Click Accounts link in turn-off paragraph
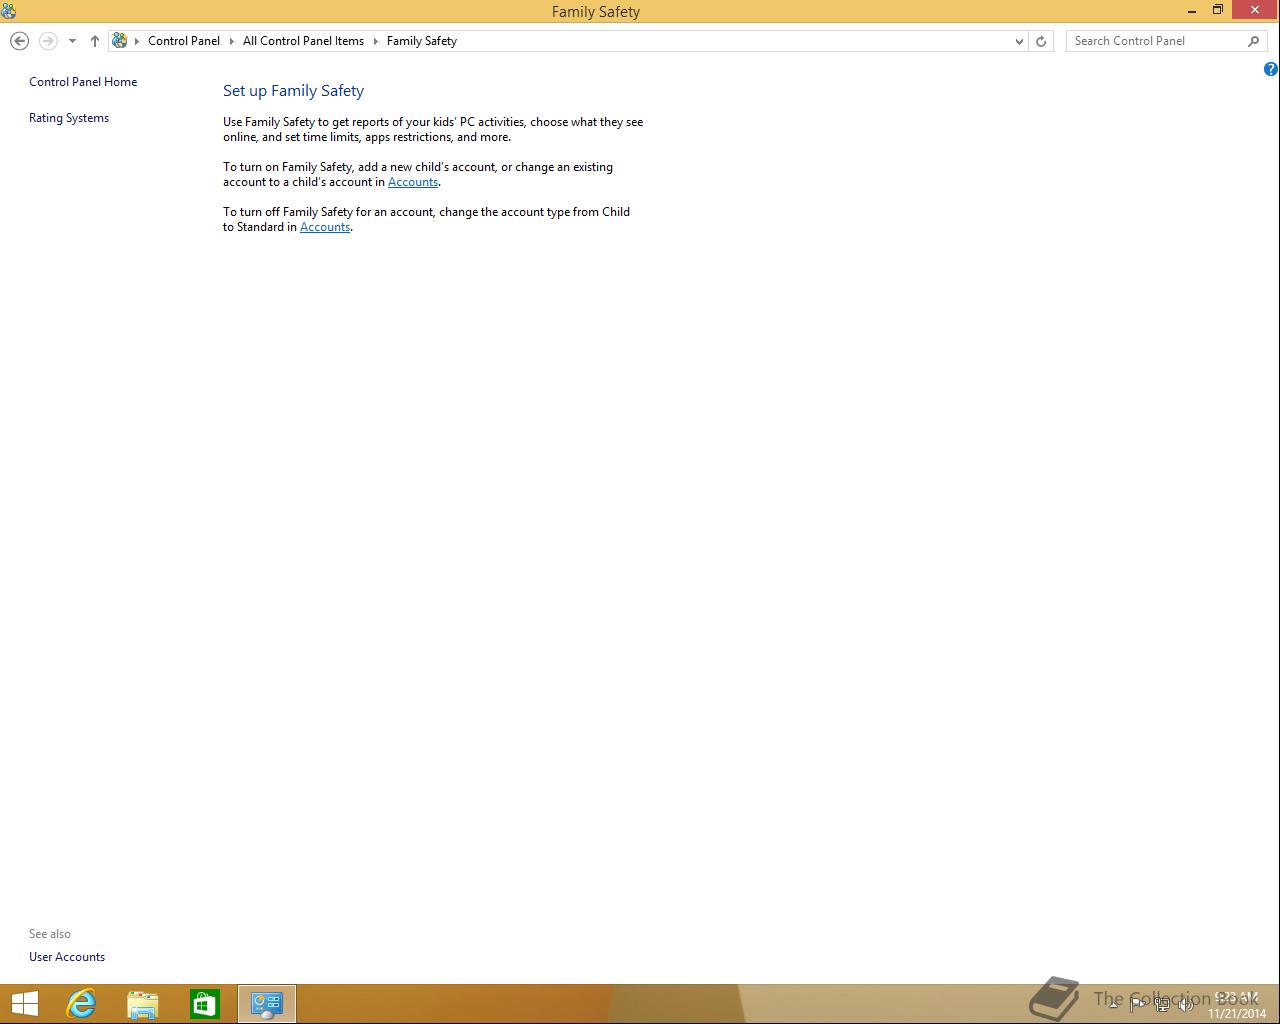The width and height of the screenshot is (1280, 1024). (x=325, y=227)
